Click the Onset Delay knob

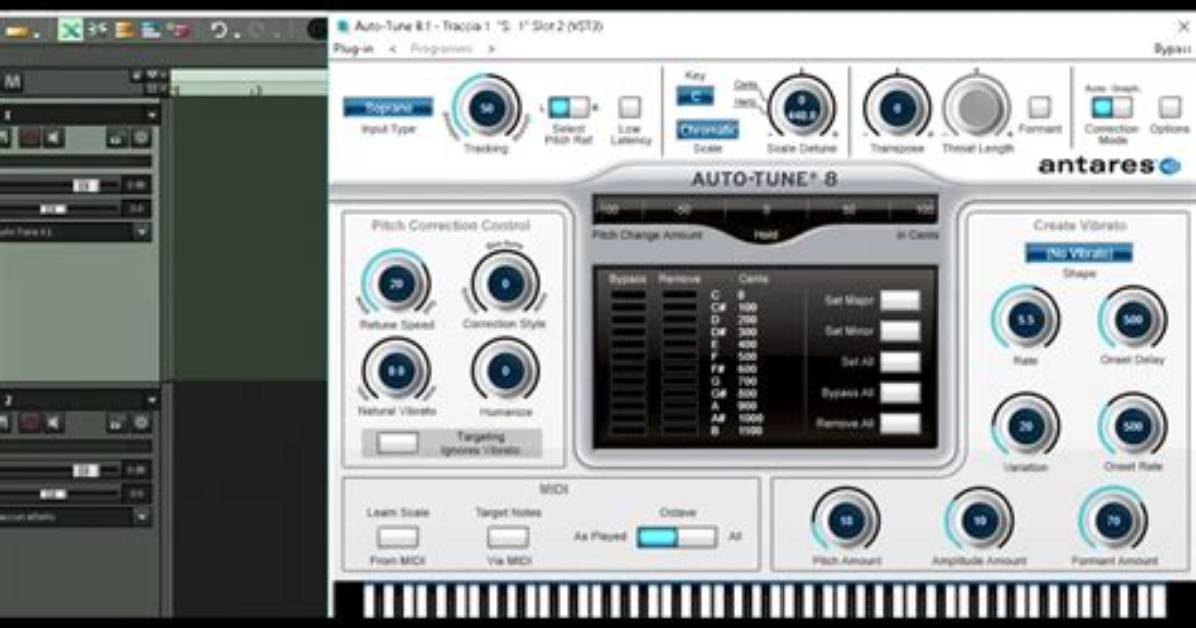point(1133,320)
